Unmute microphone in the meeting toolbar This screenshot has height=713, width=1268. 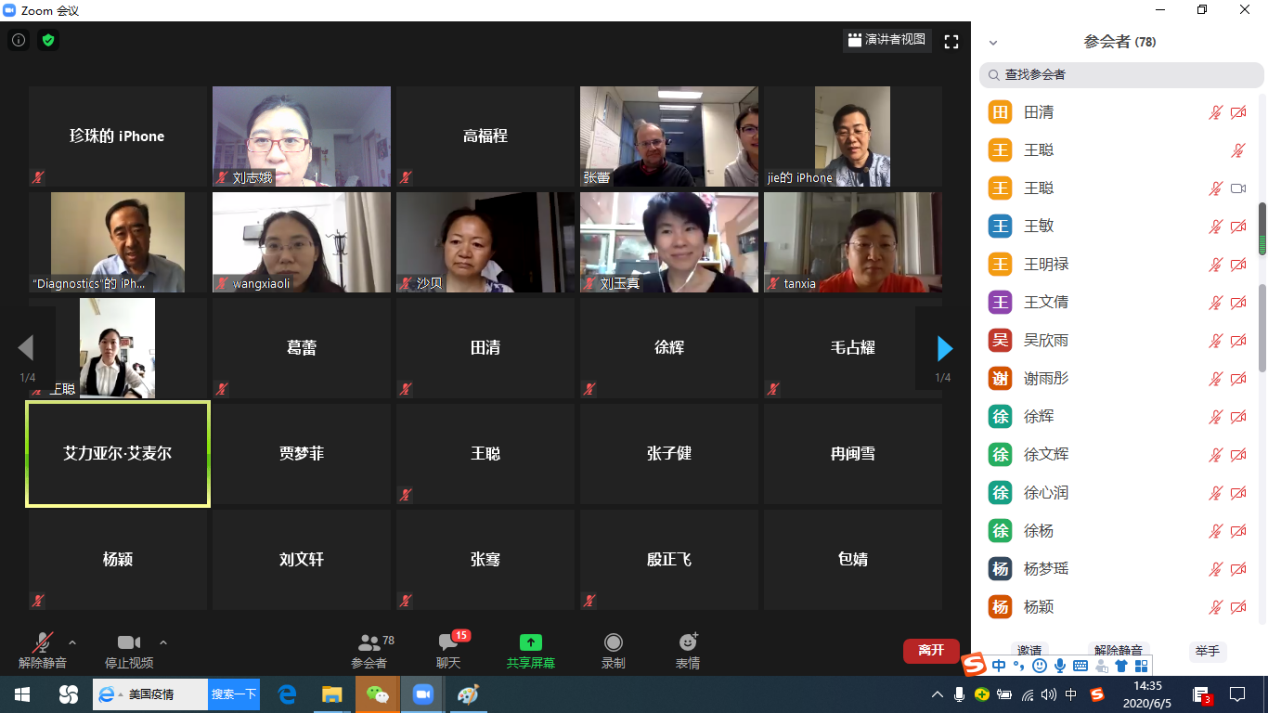pos(43,650)
